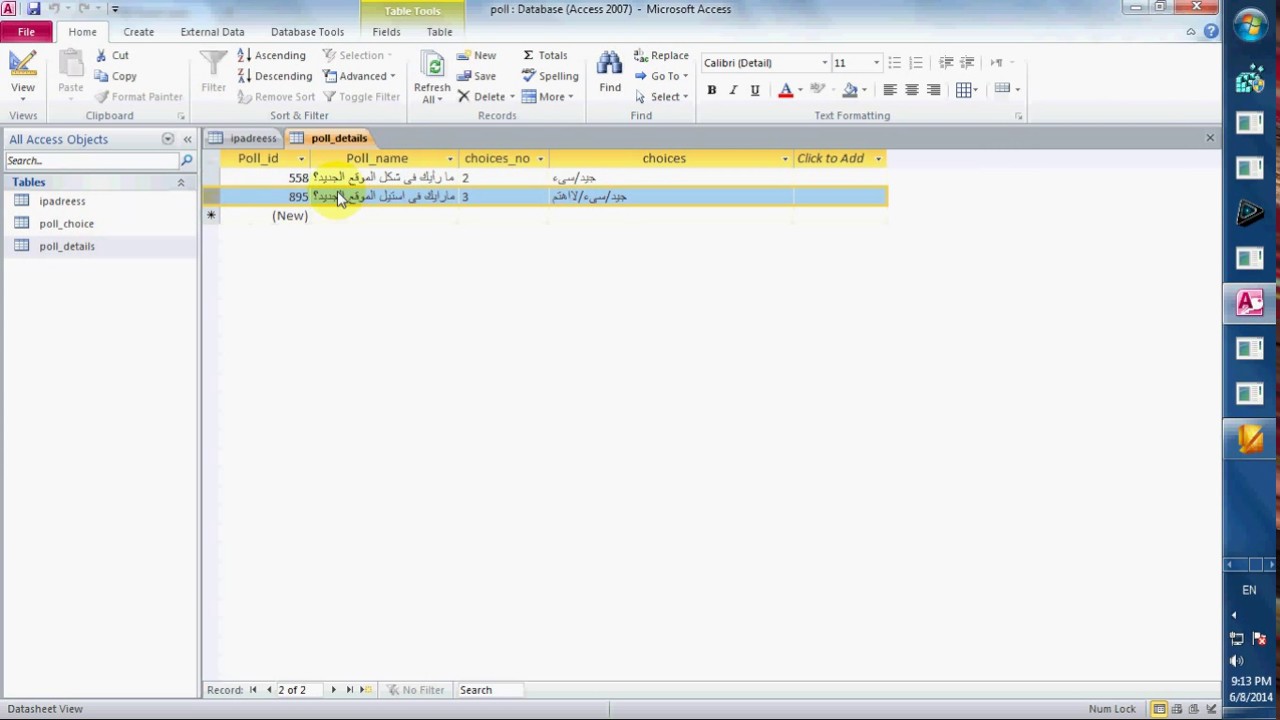Image resolution: width=1280 pixels, height=720 pixels.
Task: Click the EN language indicator
Action: (x=1249, y=590)
